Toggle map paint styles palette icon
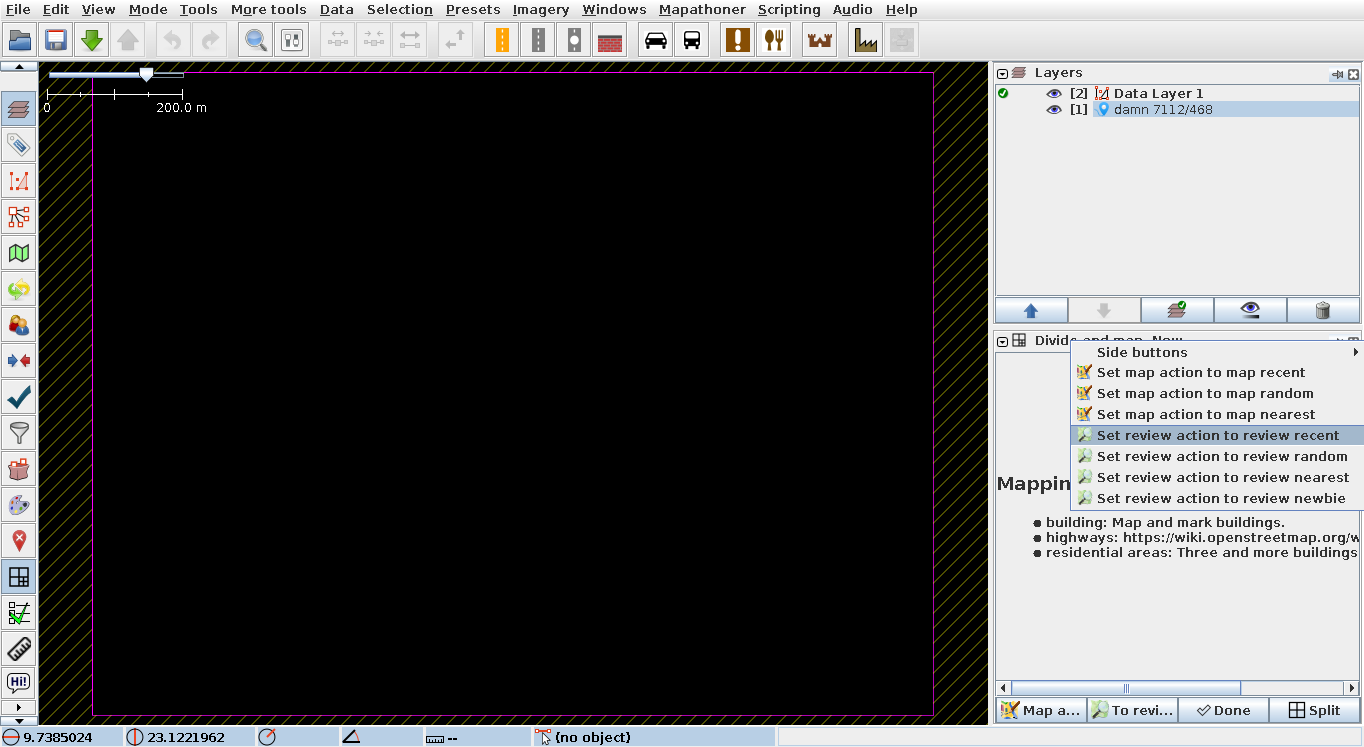The height and width of the screenshot is (747, 1364). pos(18,505)
